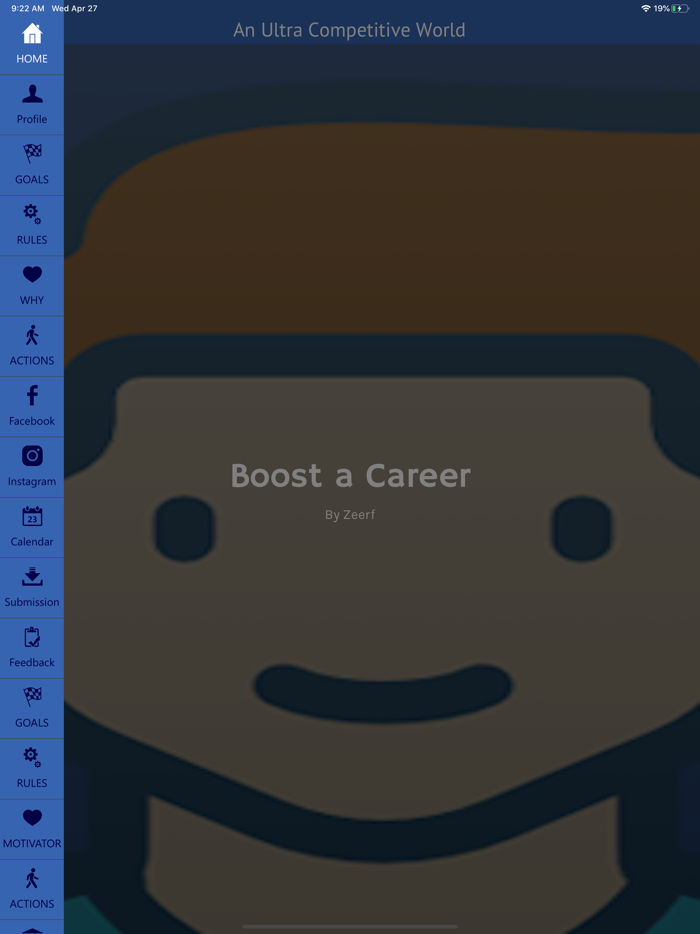This screenshot has width=700, height=934.
Task: Open the Submission download-tray icon
Action: point(32,577)
